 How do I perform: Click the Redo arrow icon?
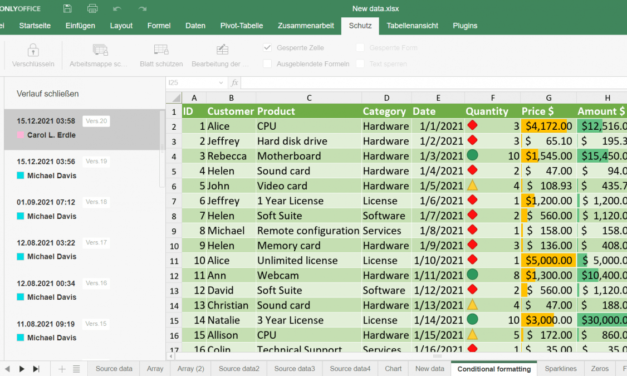pos(142,8)
